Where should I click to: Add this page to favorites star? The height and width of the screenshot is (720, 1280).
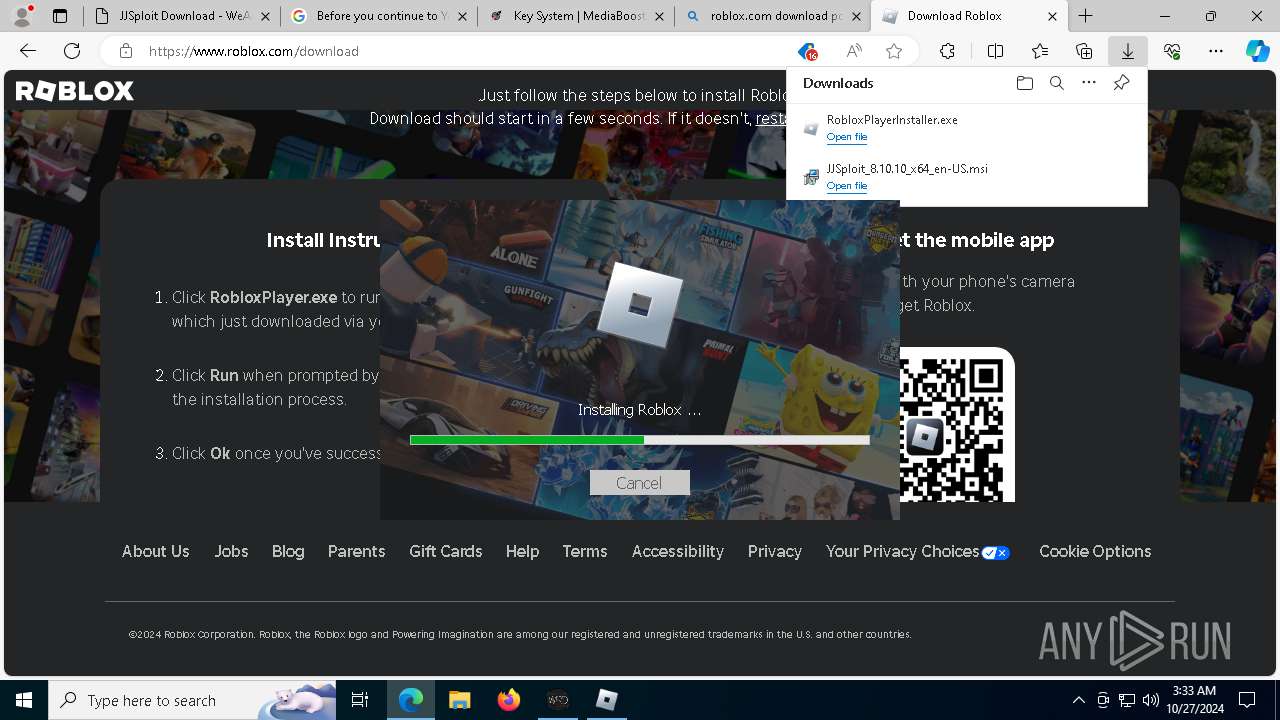(x=894, y=51)
